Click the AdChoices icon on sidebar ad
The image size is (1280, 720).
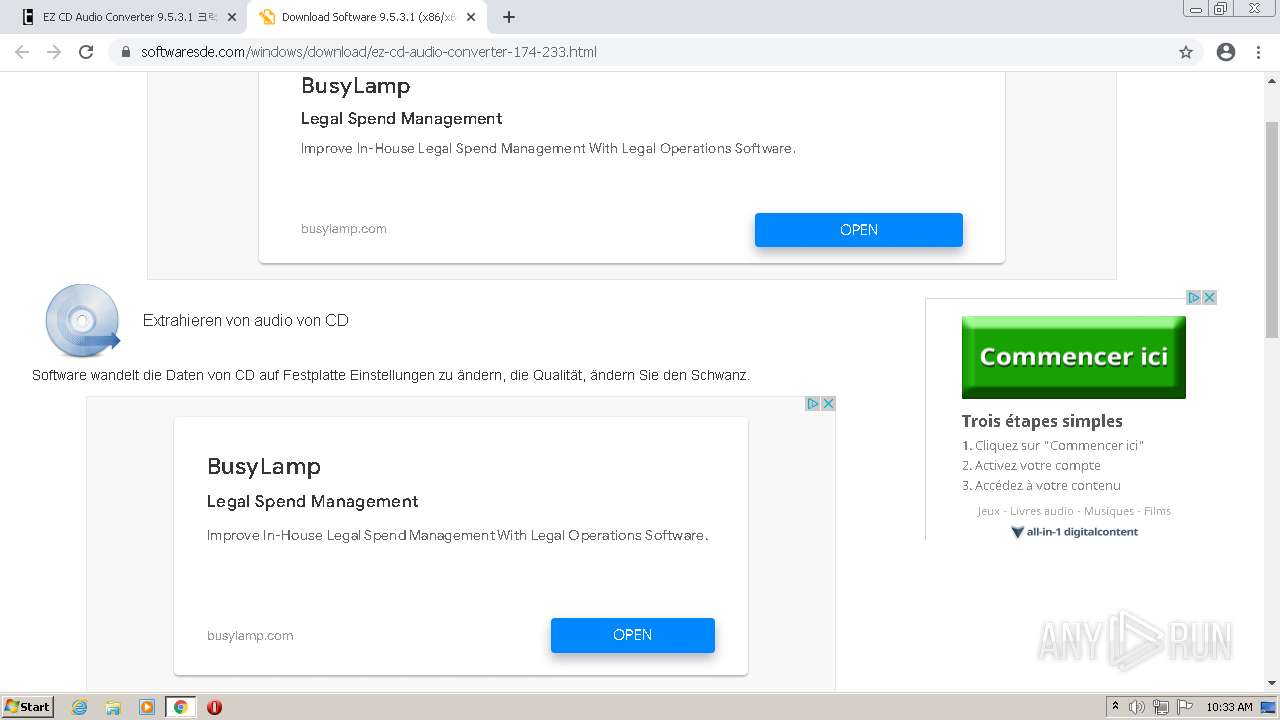tap(1194, 297)
